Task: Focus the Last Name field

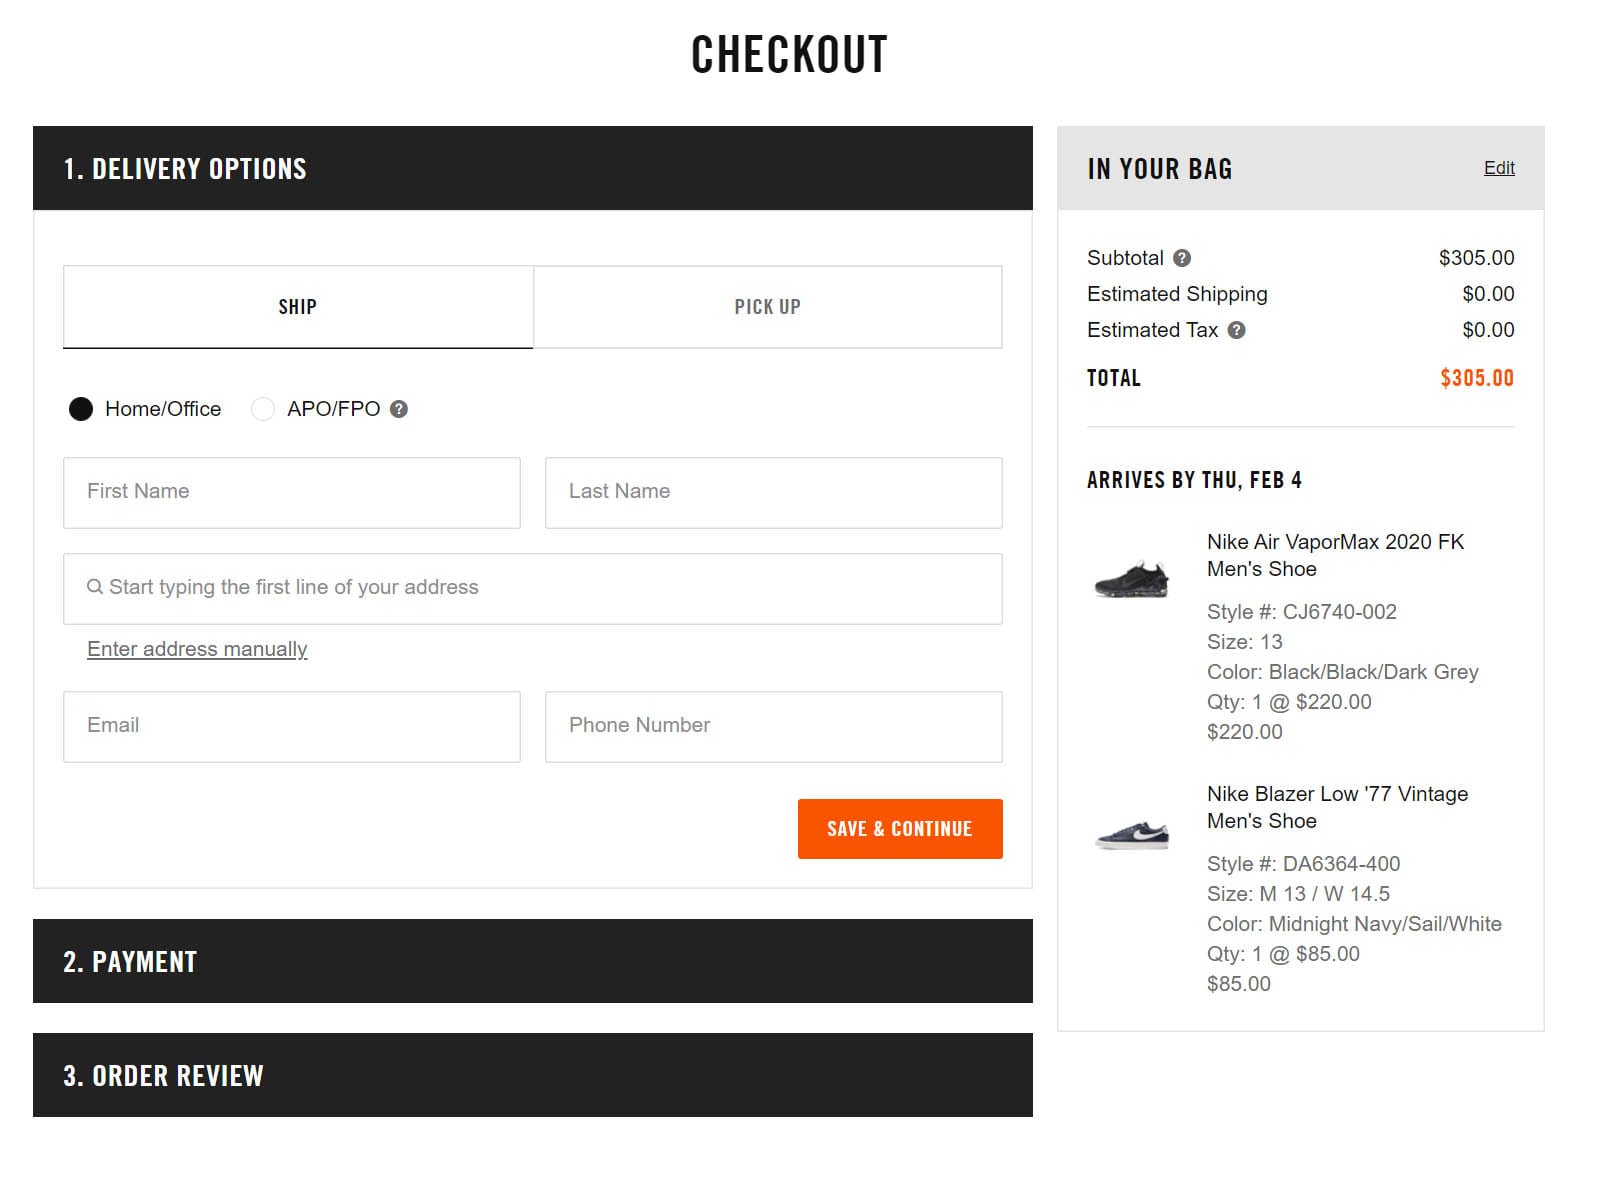Action: (774, 493)
